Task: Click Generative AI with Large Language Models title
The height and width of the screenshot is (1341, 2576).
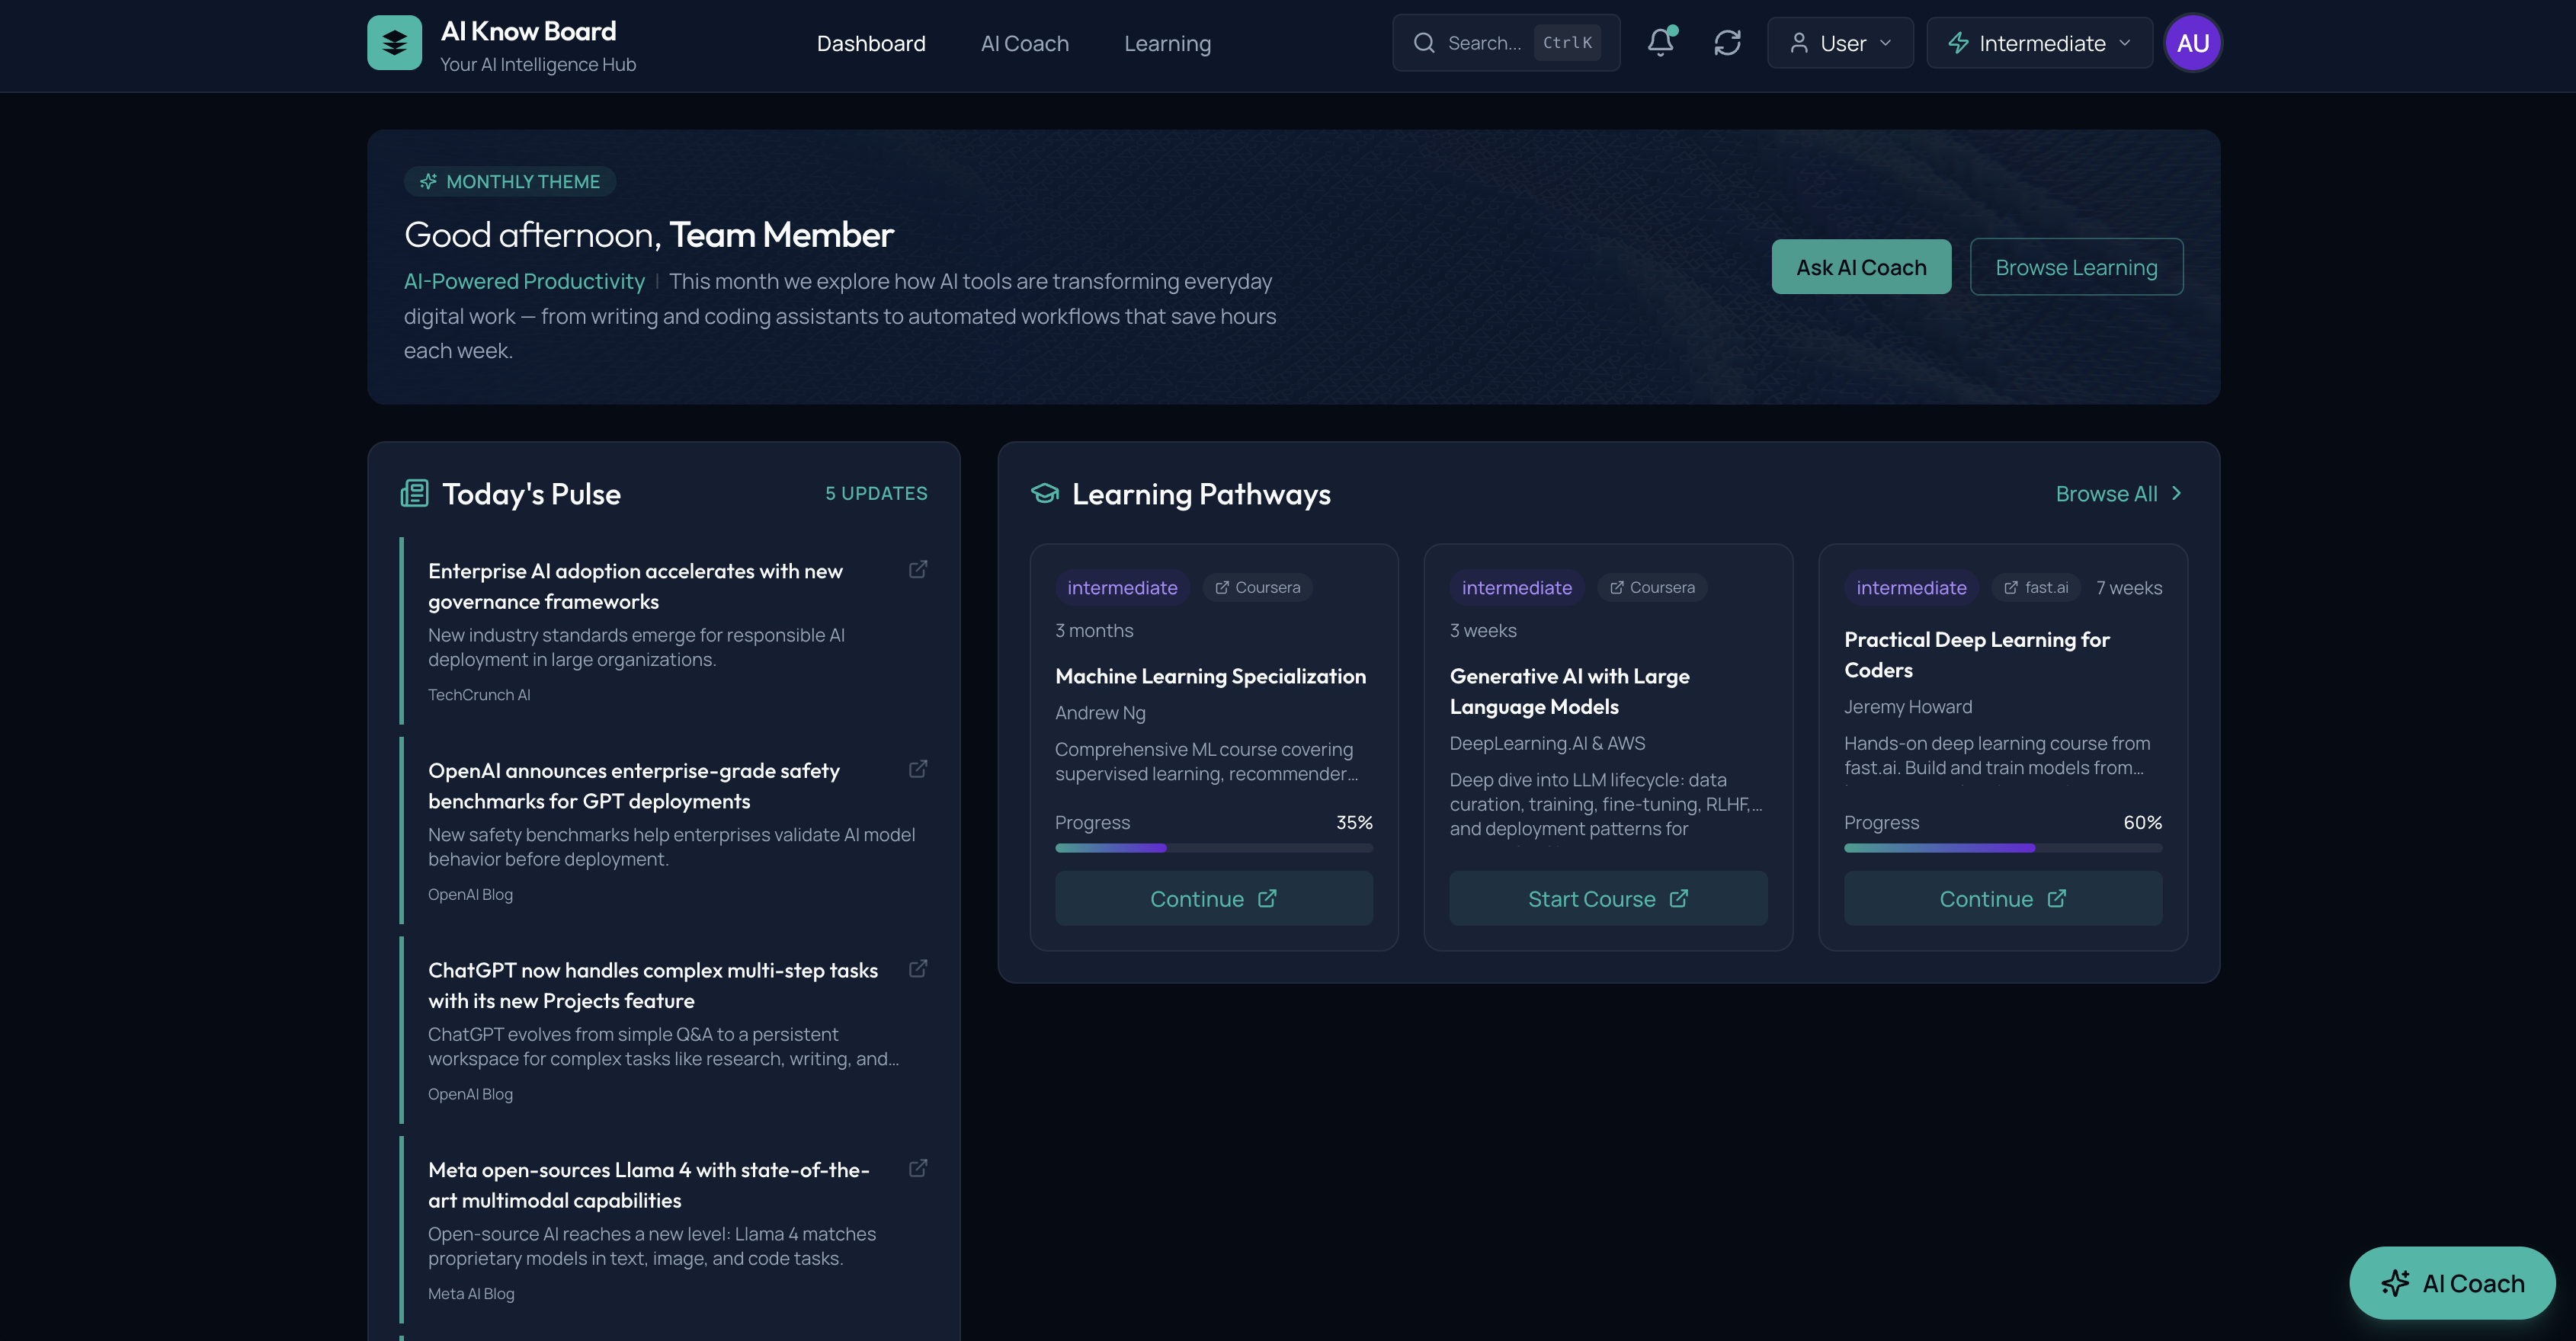Action: [x=1569, y=691]
